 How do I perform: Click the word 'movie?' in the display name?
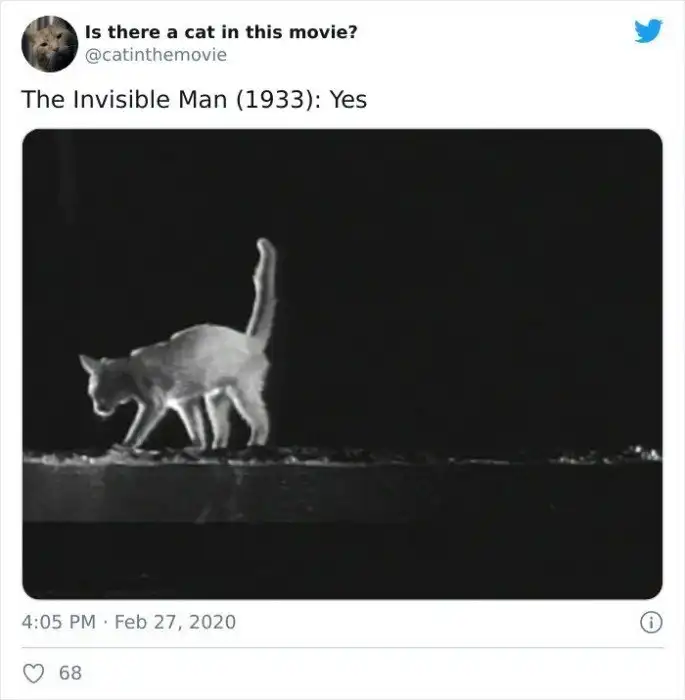pyautogui.click(x=323, y=32)
